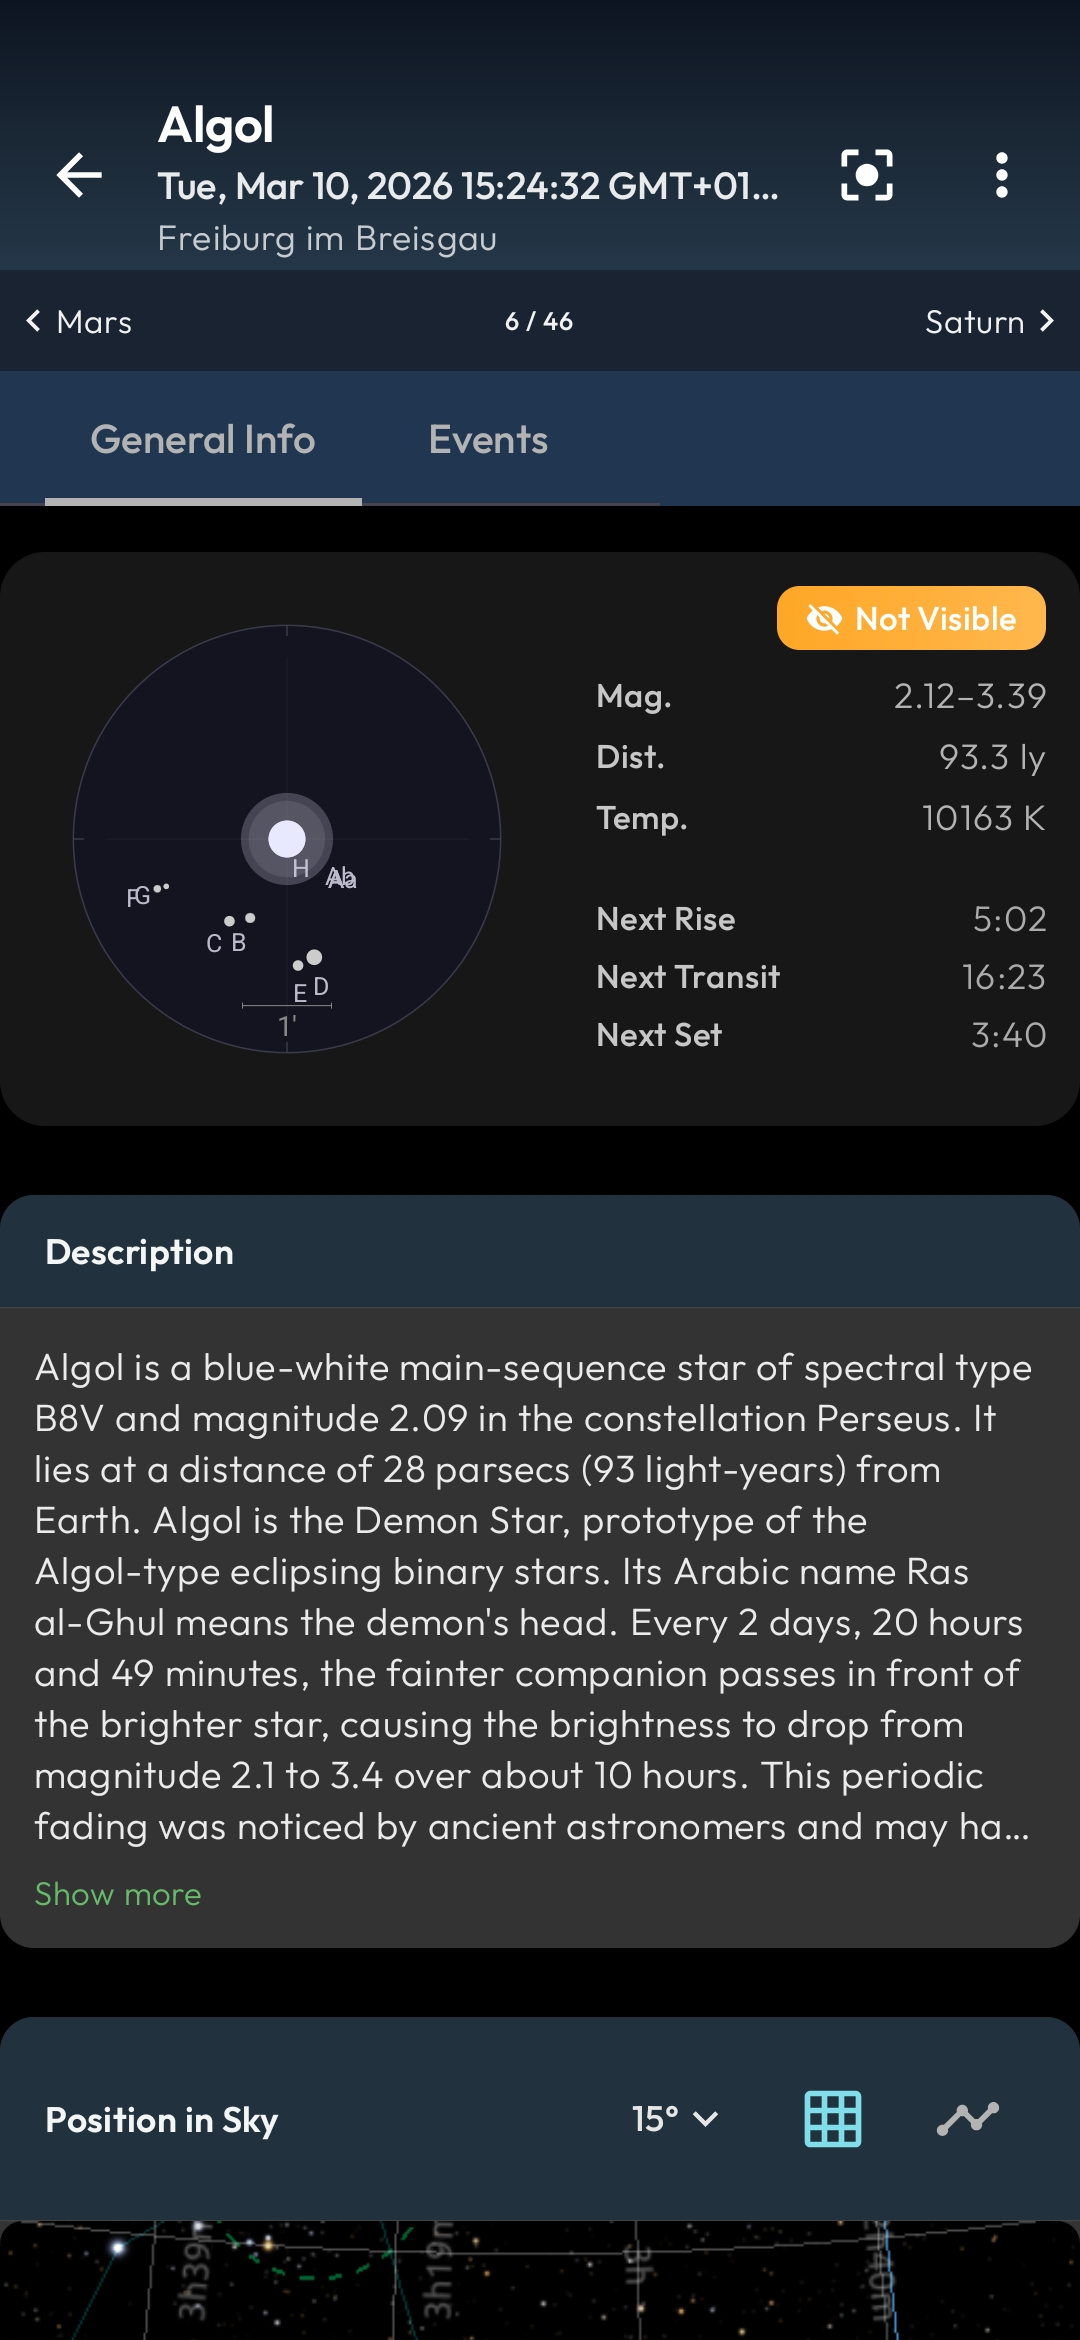1080x2340 pixels.
Task: Switch Position in Sky to grid view
Action: tap(833, 2119)
